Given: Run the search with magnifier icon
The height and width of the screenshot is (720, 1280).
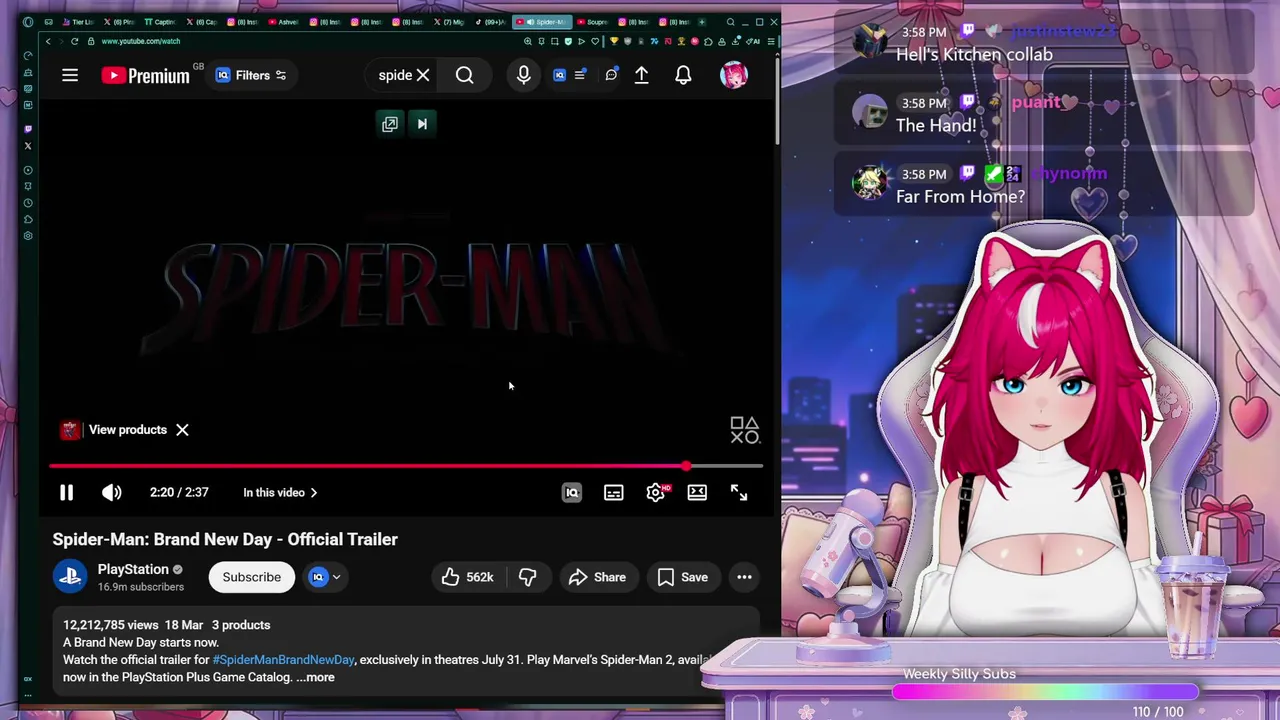Looking at the screenshot, I should coord(464,75).
